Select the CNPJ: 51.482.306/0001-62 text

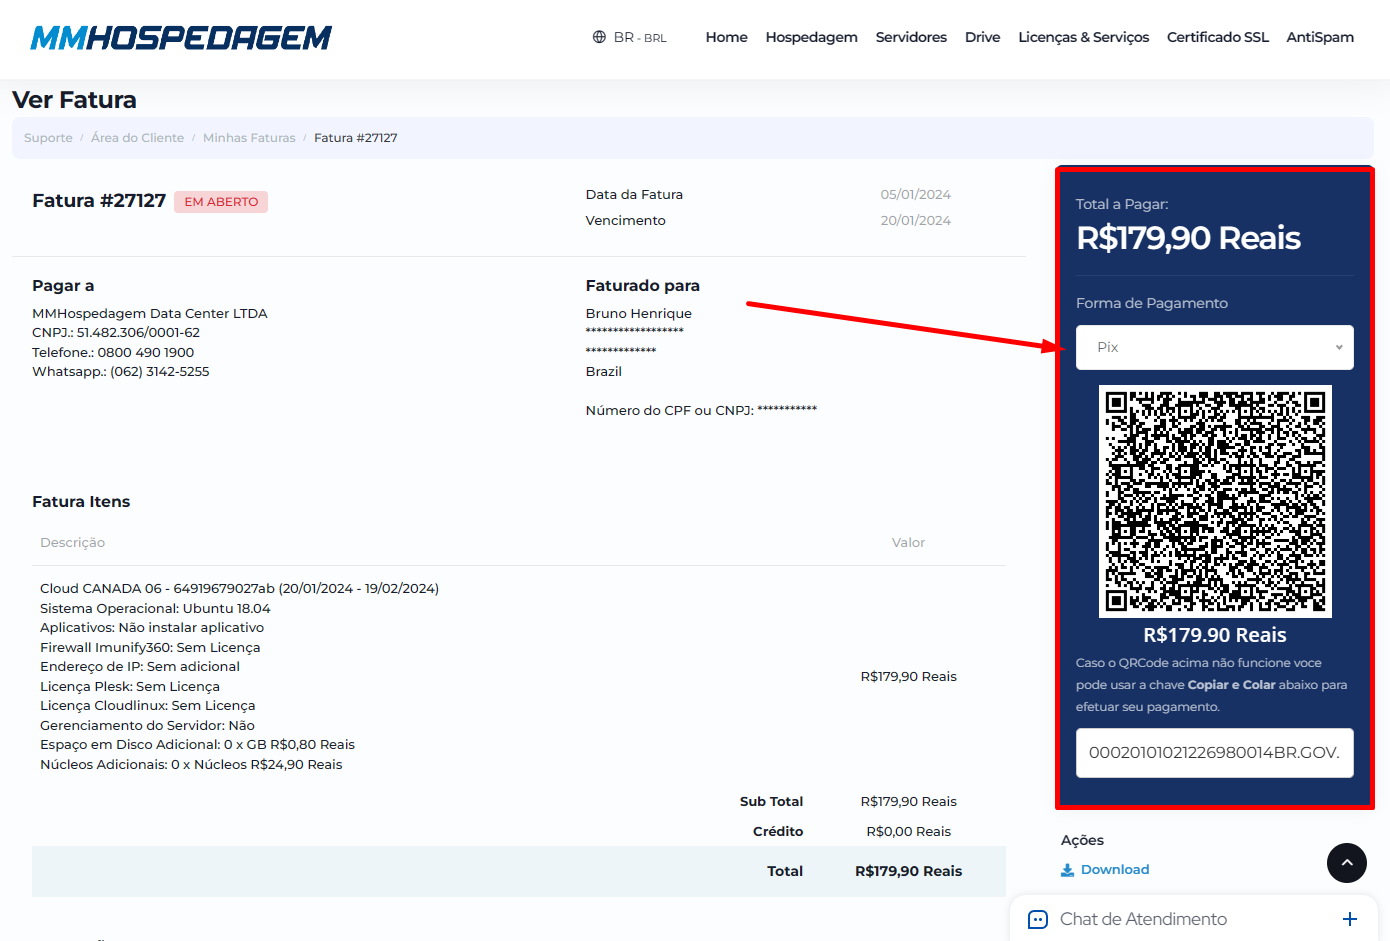(116, 333)
